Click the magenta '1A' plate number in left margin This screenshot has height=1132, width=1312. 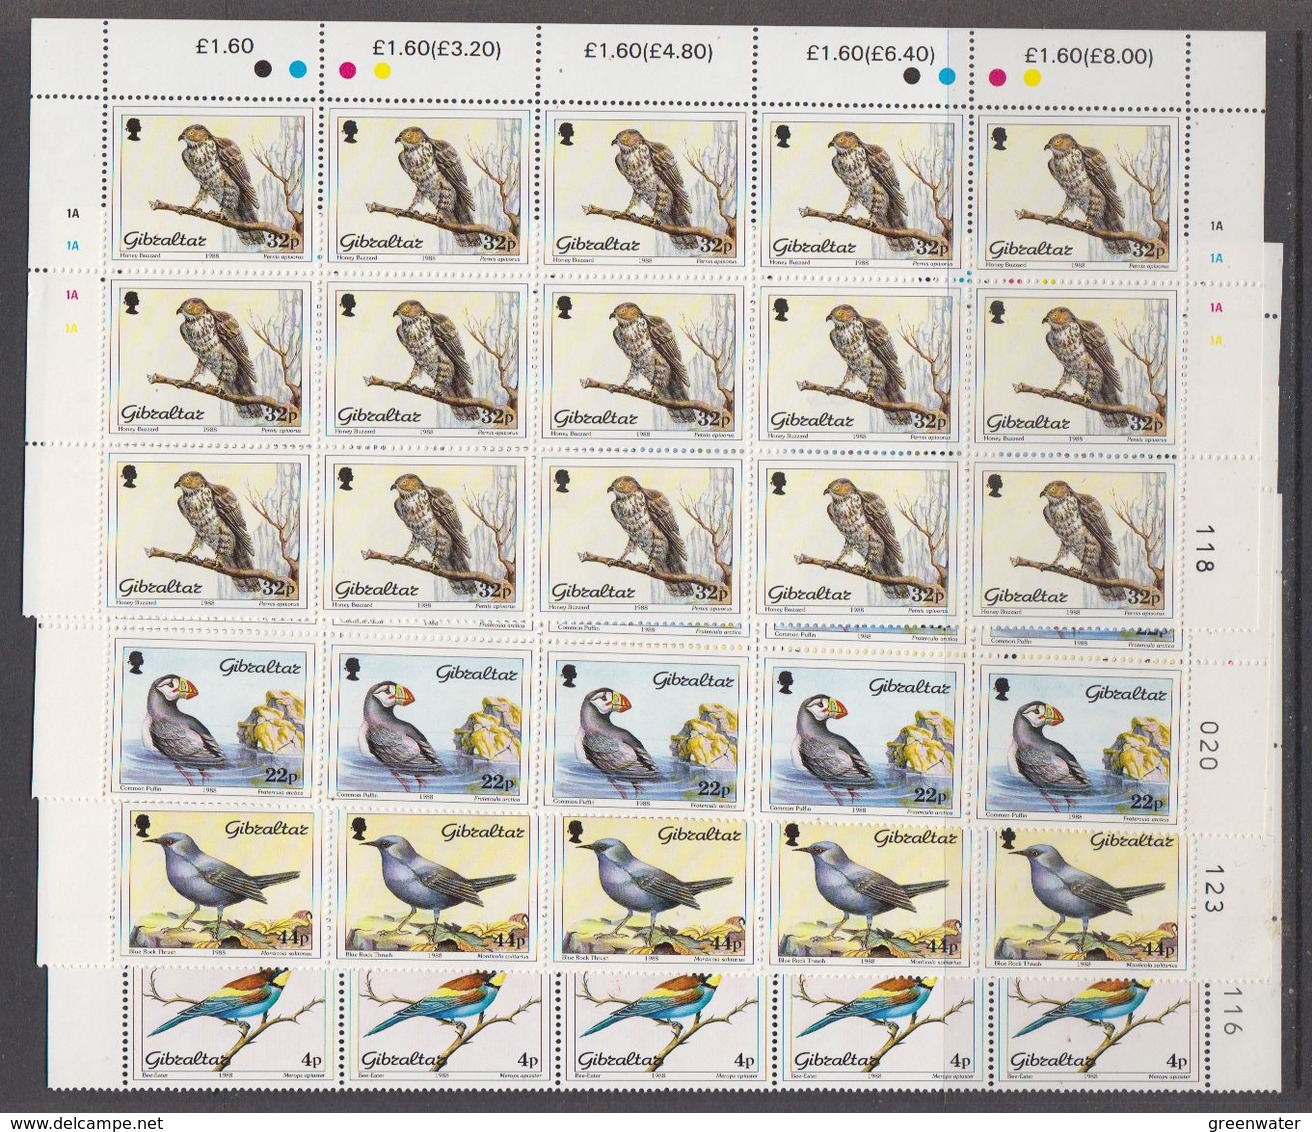[x=72, y=295]
